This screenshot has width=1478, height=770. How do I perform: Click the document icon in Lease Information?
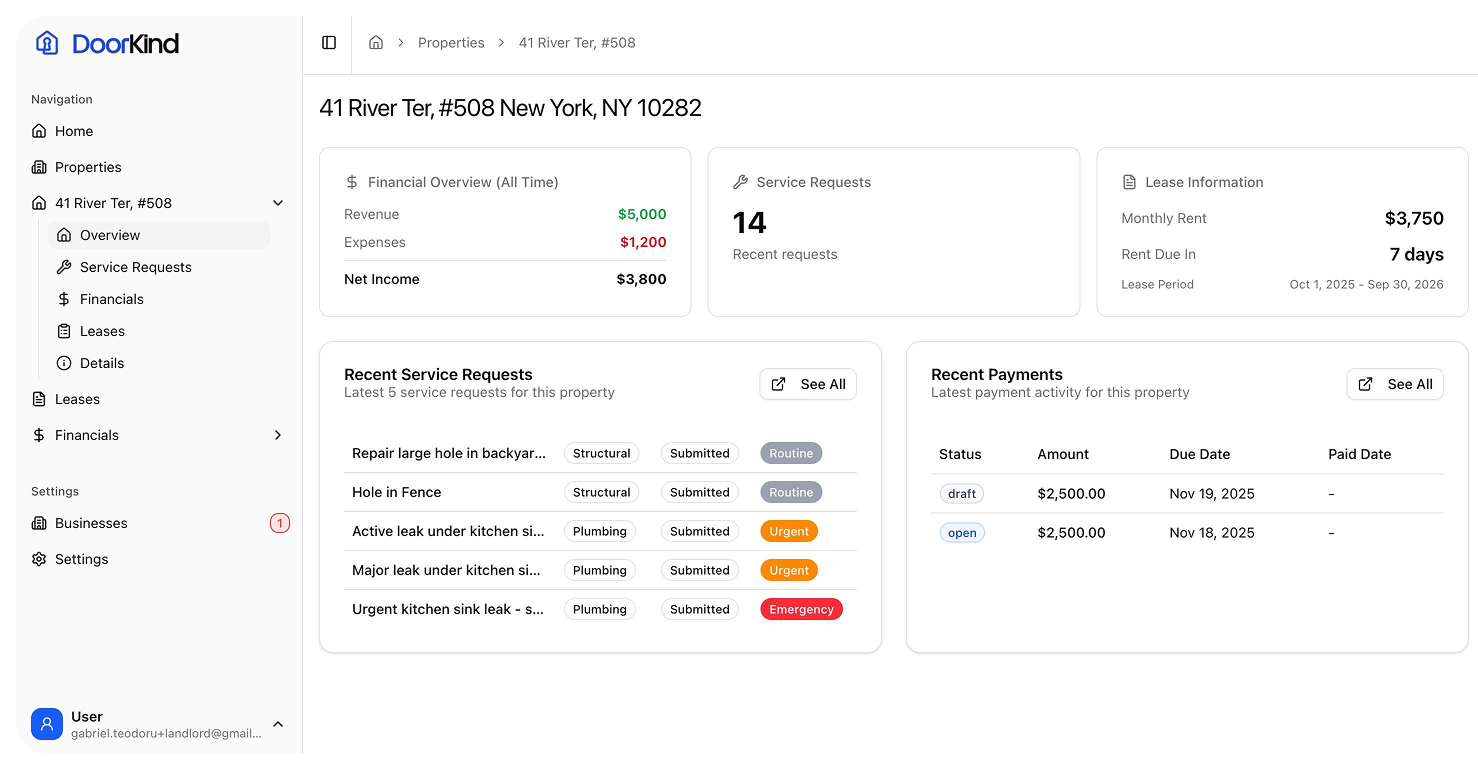1129,182
